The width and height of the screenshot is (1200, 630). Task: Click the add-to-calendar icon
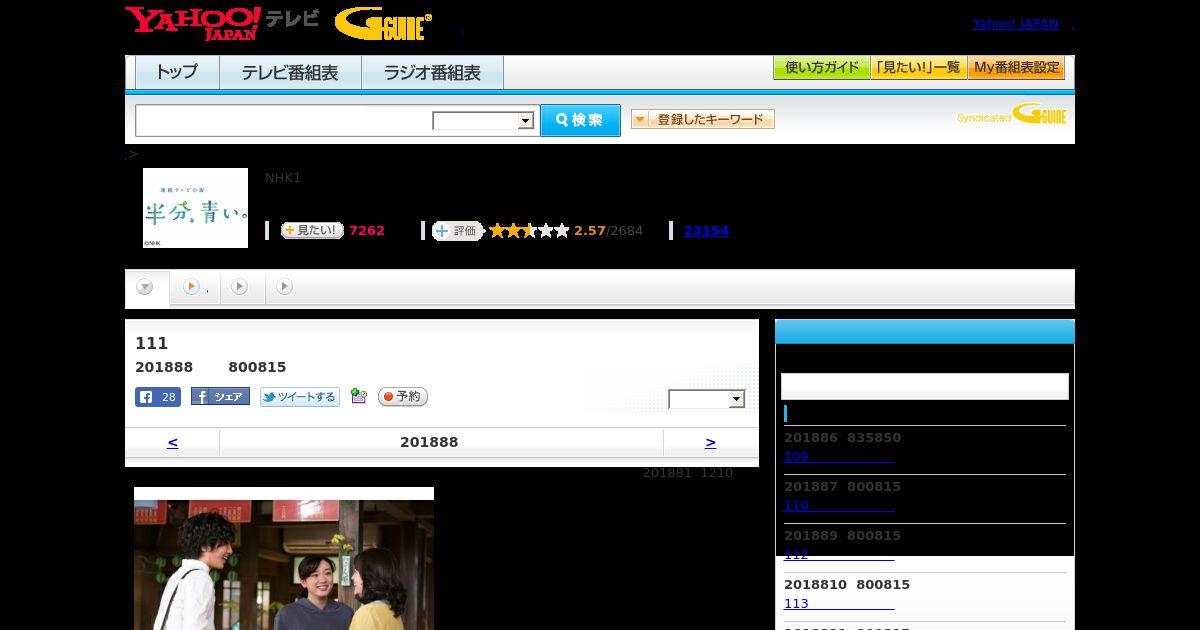click(x=359, y=397)
